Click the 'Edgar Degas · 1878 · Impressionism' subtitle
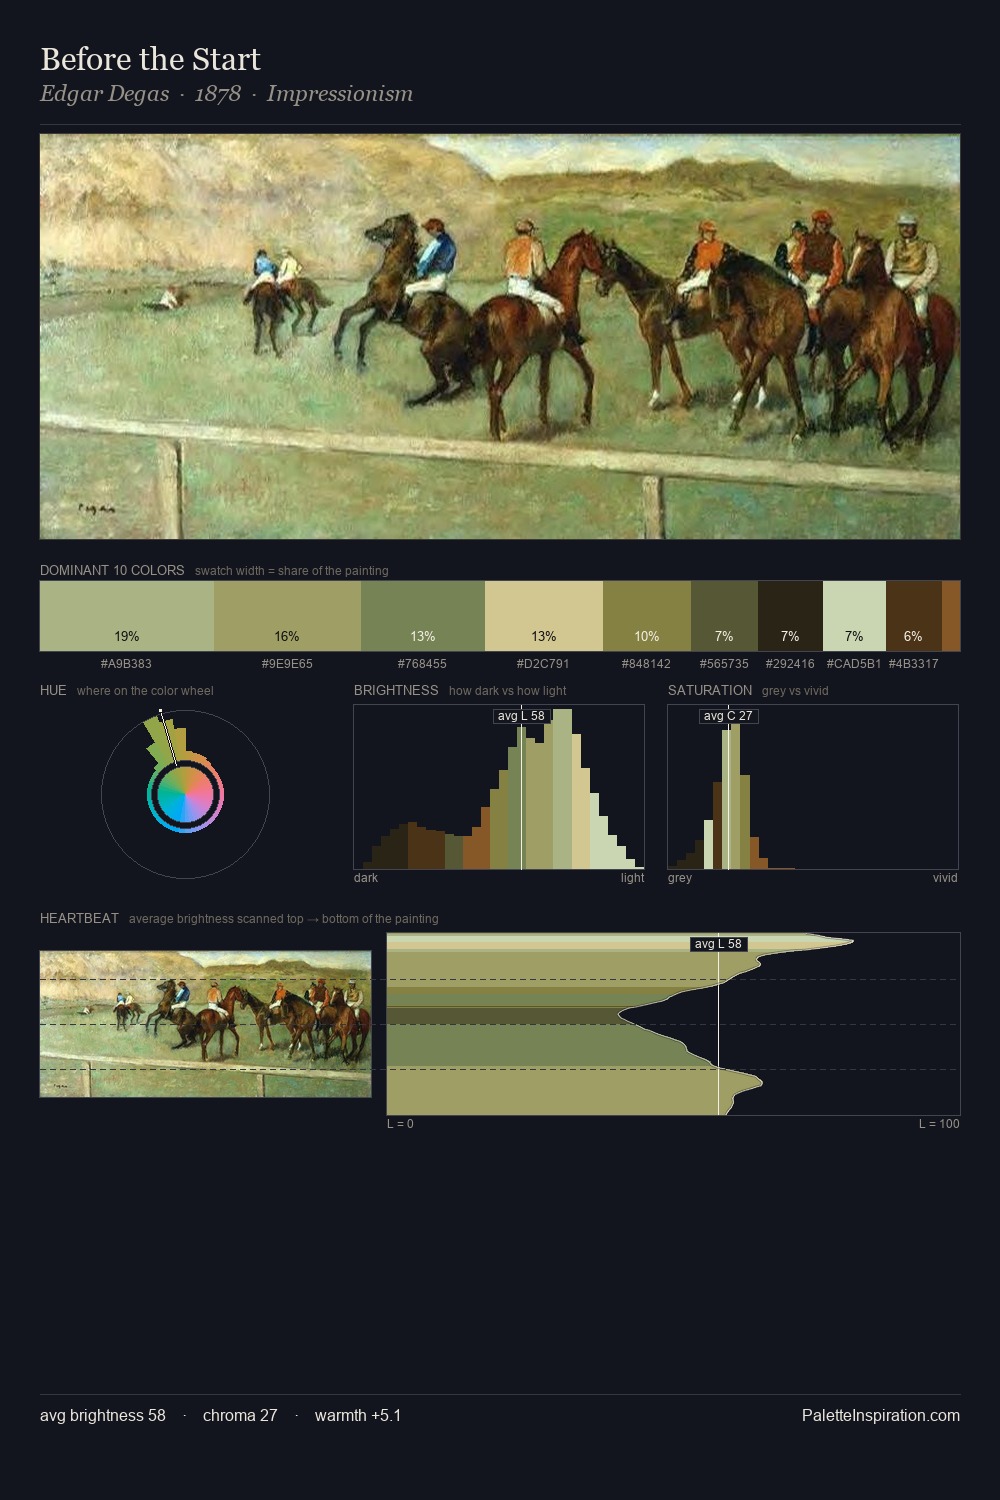Image resolution: width=1000 pixels, height=1500 pixels. click(226, 94)
